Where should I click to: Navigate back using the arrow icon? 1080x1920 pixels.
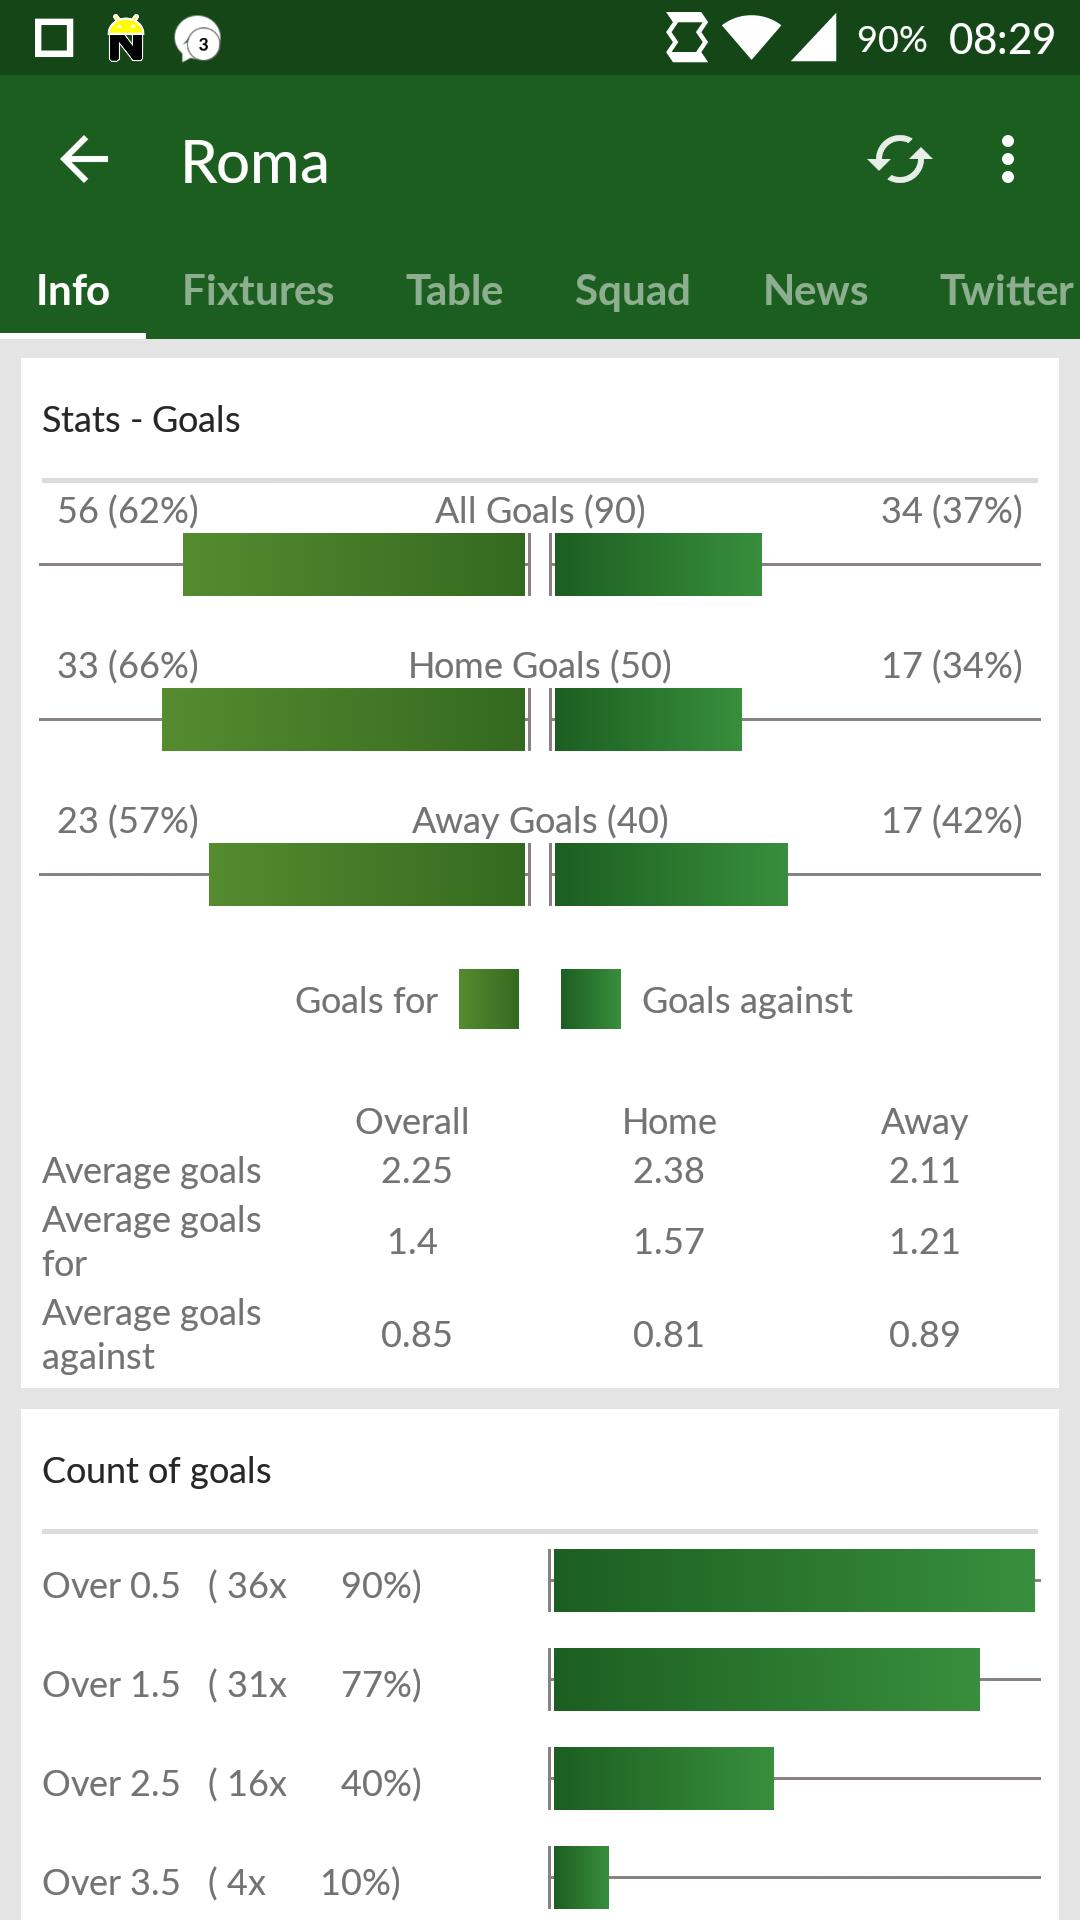[83, 160]
